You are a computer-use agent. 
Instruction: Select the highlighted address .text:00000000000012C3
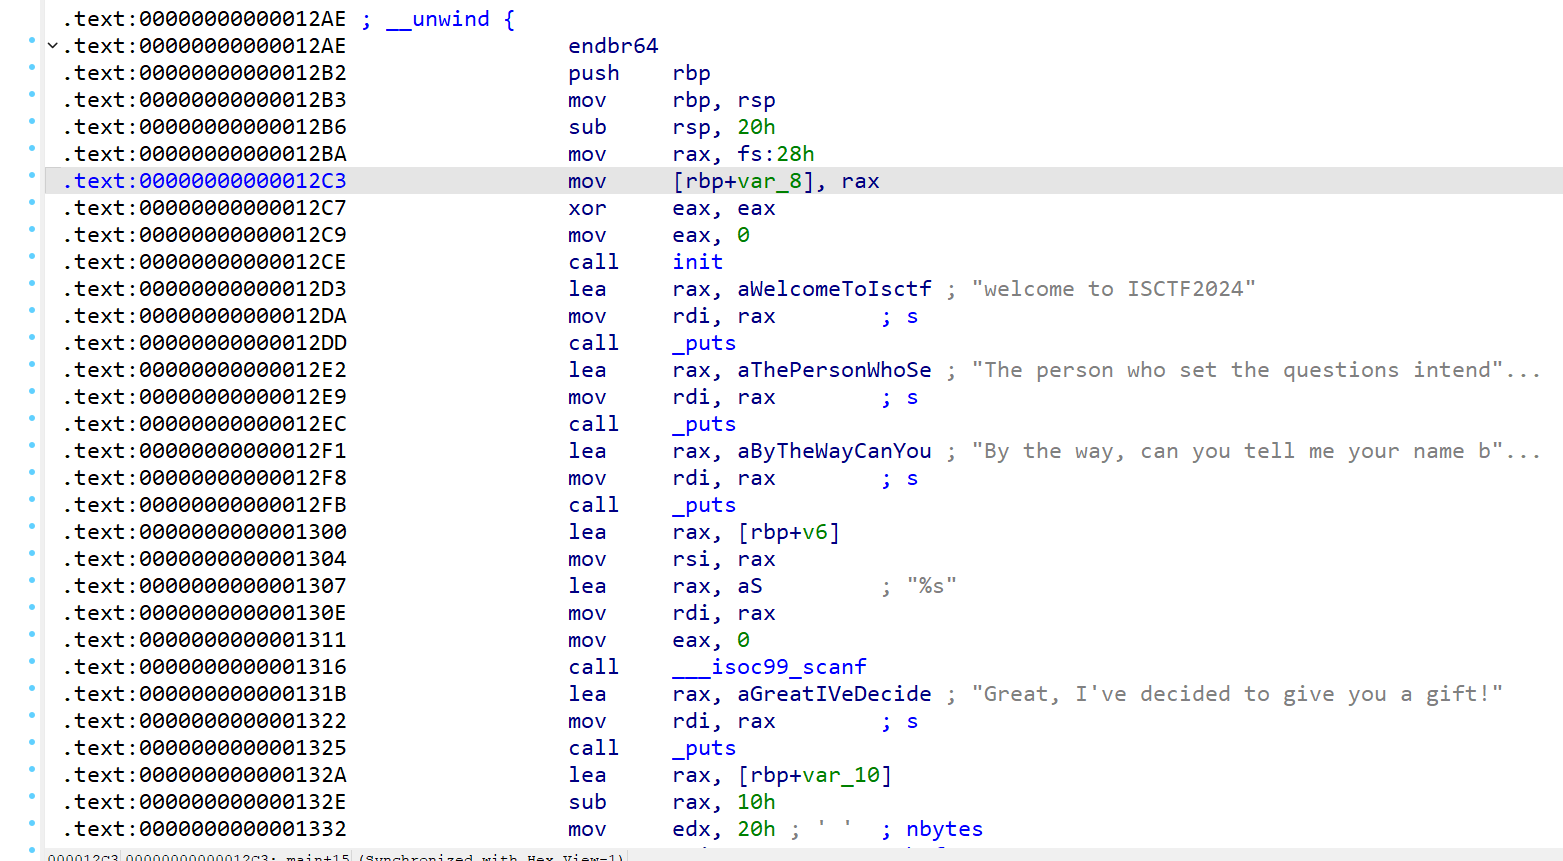tap(204, 181)
